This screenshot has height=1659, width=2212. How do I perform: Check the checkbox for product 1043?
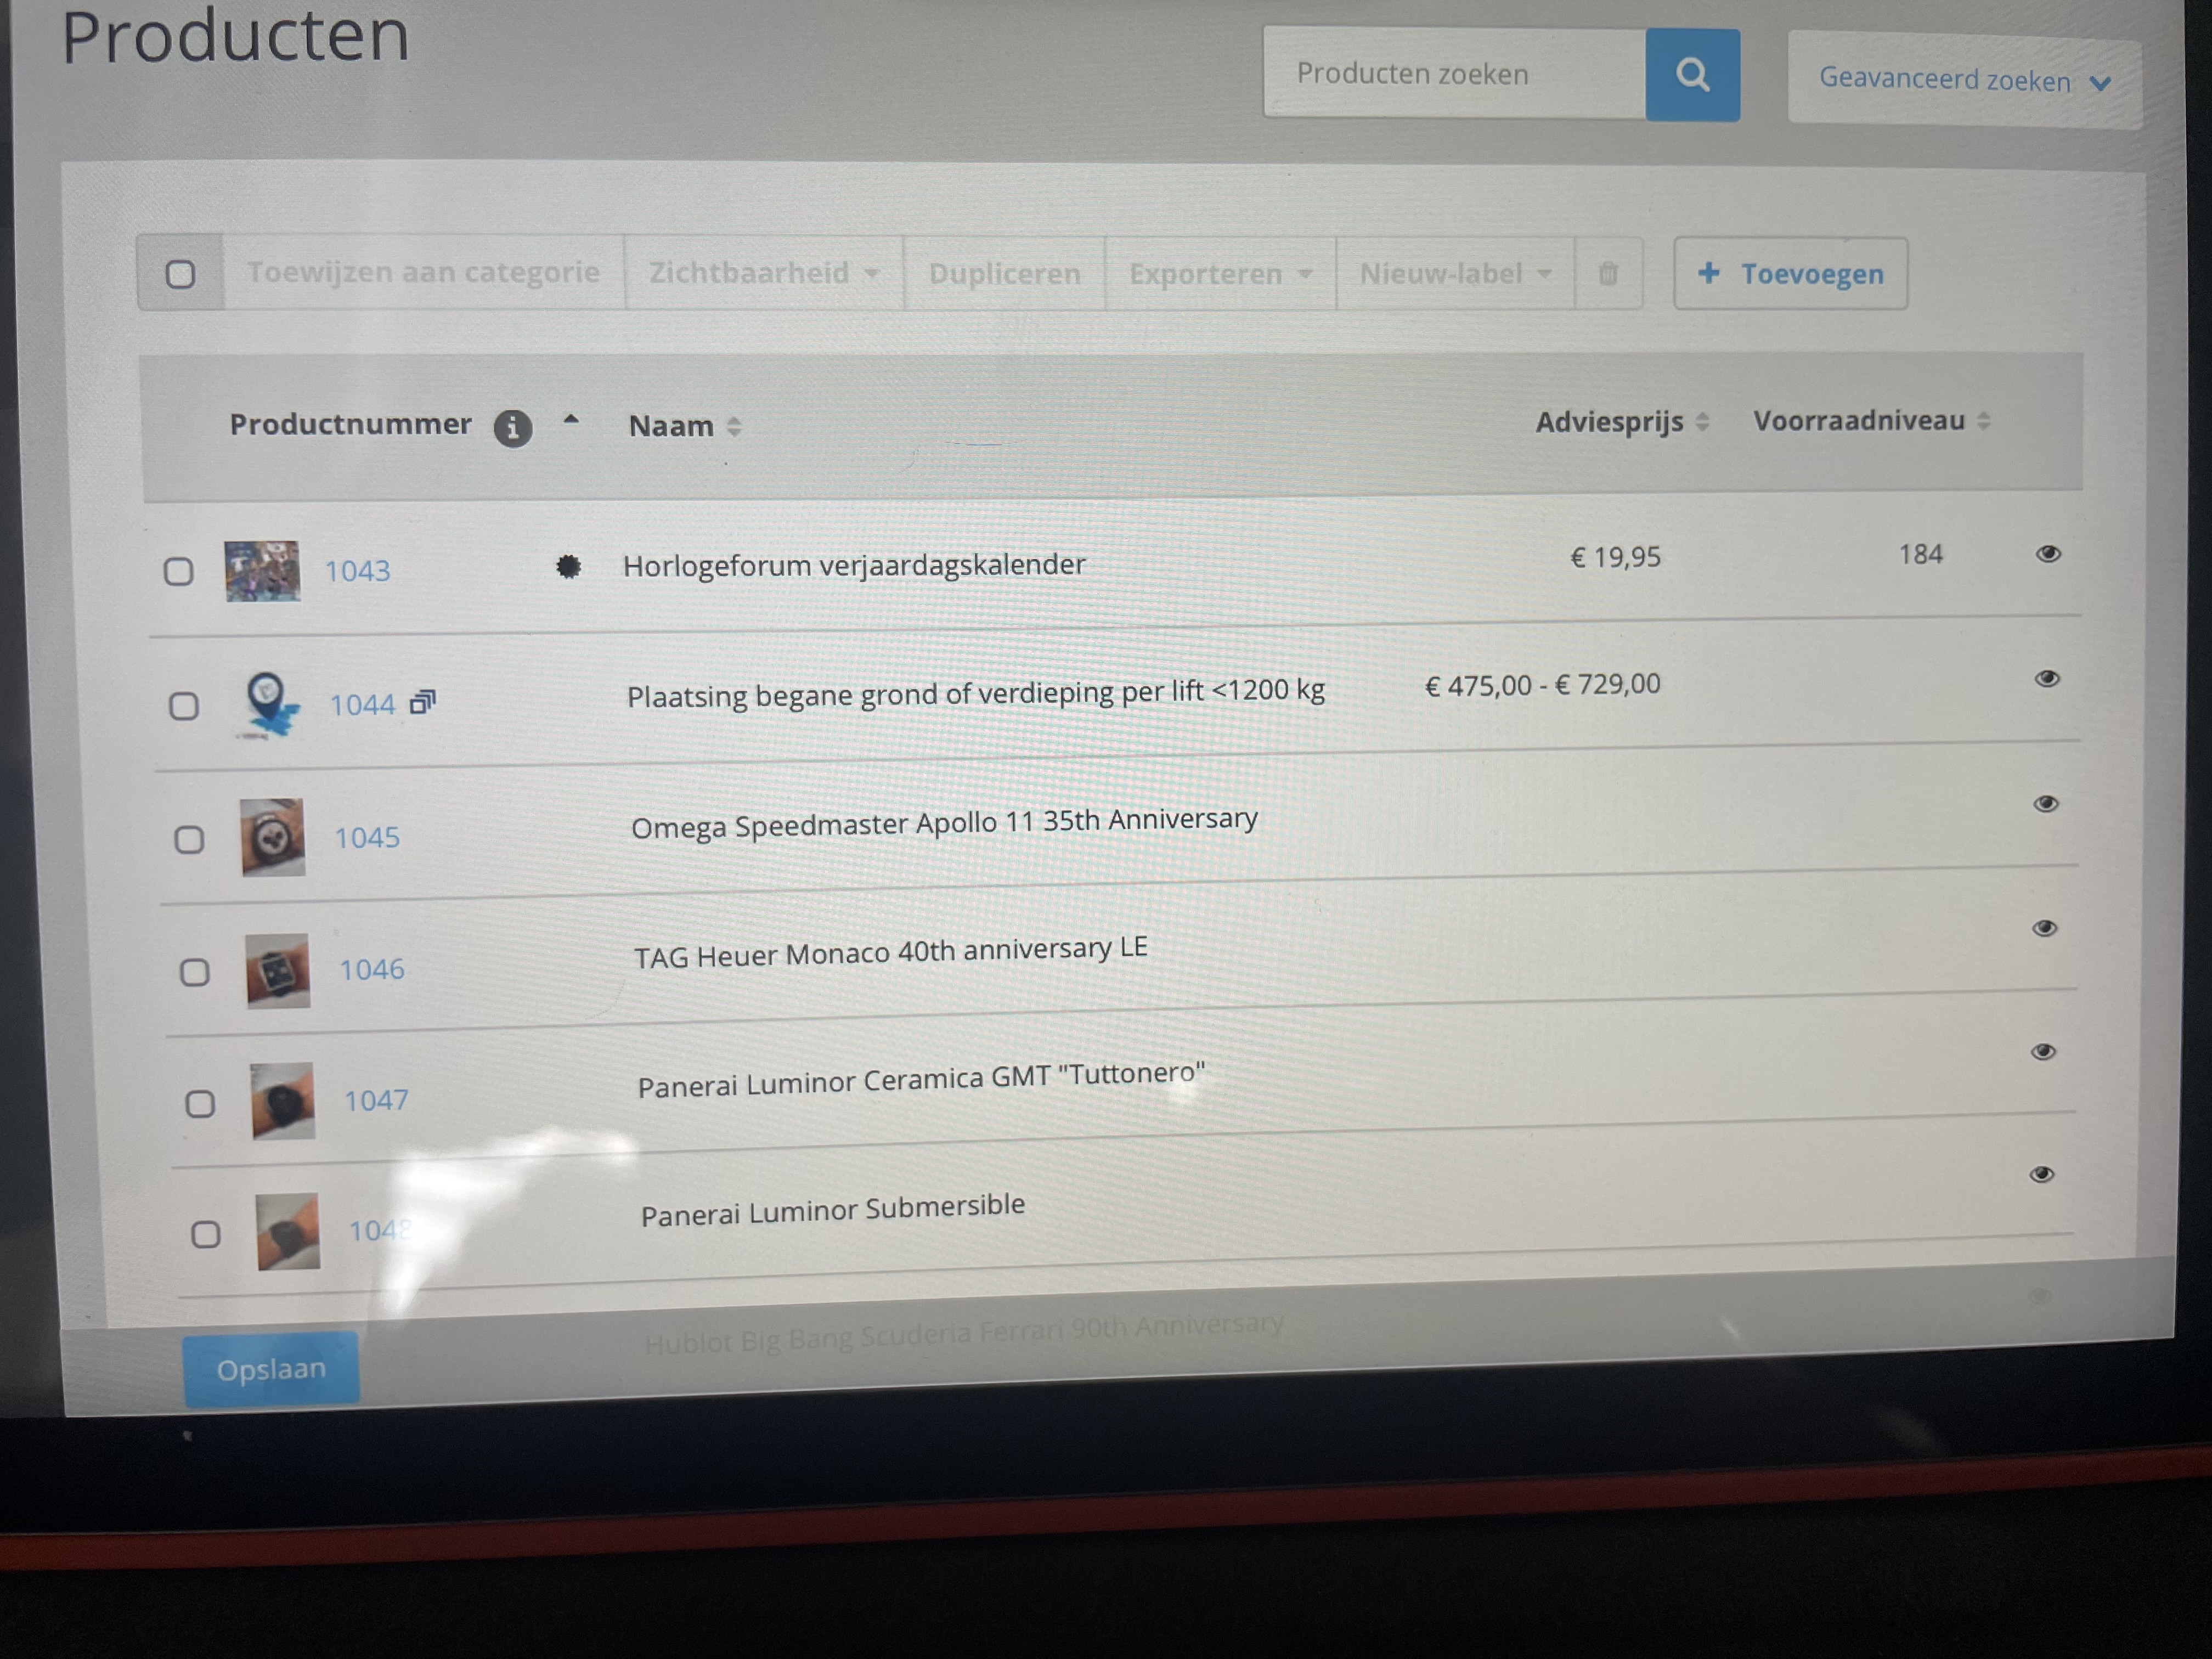pyautogui.click(x=179, y=571)
